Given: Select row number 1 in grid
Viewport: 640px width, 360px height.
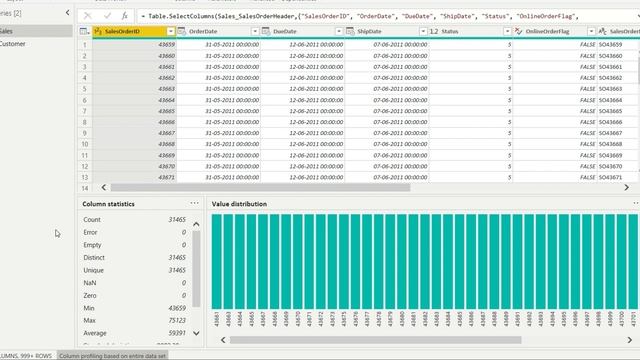Looking at the screenshot, I should 84,44.
